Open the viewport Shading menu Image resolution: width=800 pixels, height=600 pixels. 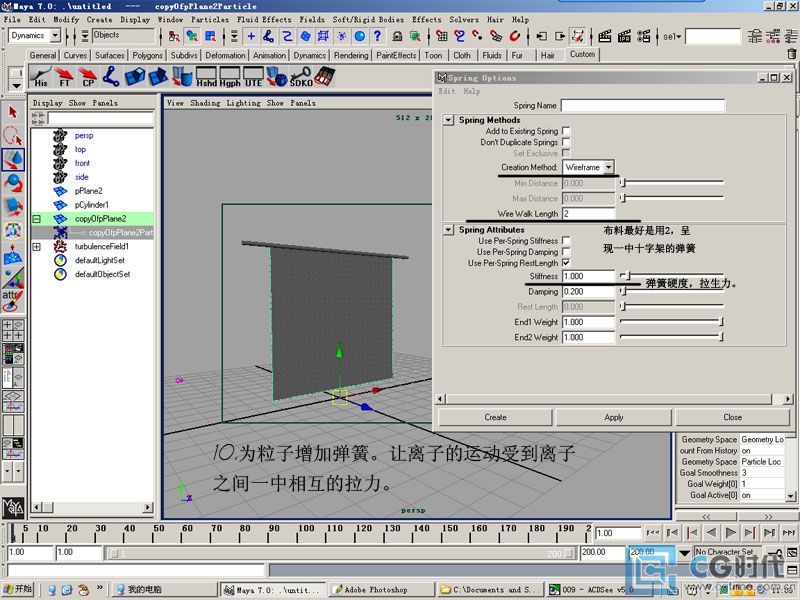pyautogui.click(x=205, y=103)
